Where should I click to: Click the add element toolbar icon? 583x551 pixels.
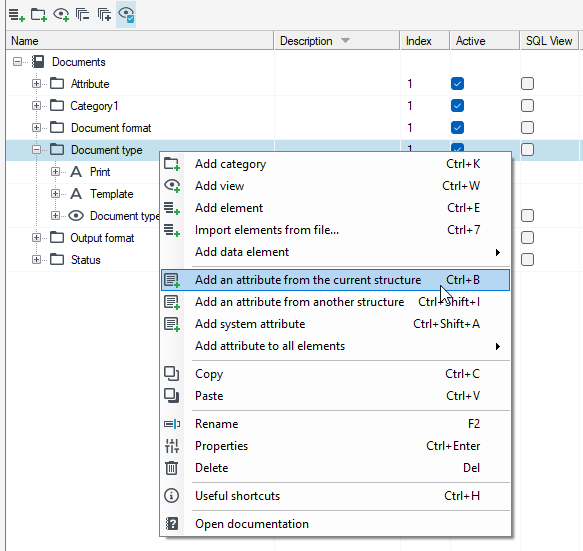point(16,15)
